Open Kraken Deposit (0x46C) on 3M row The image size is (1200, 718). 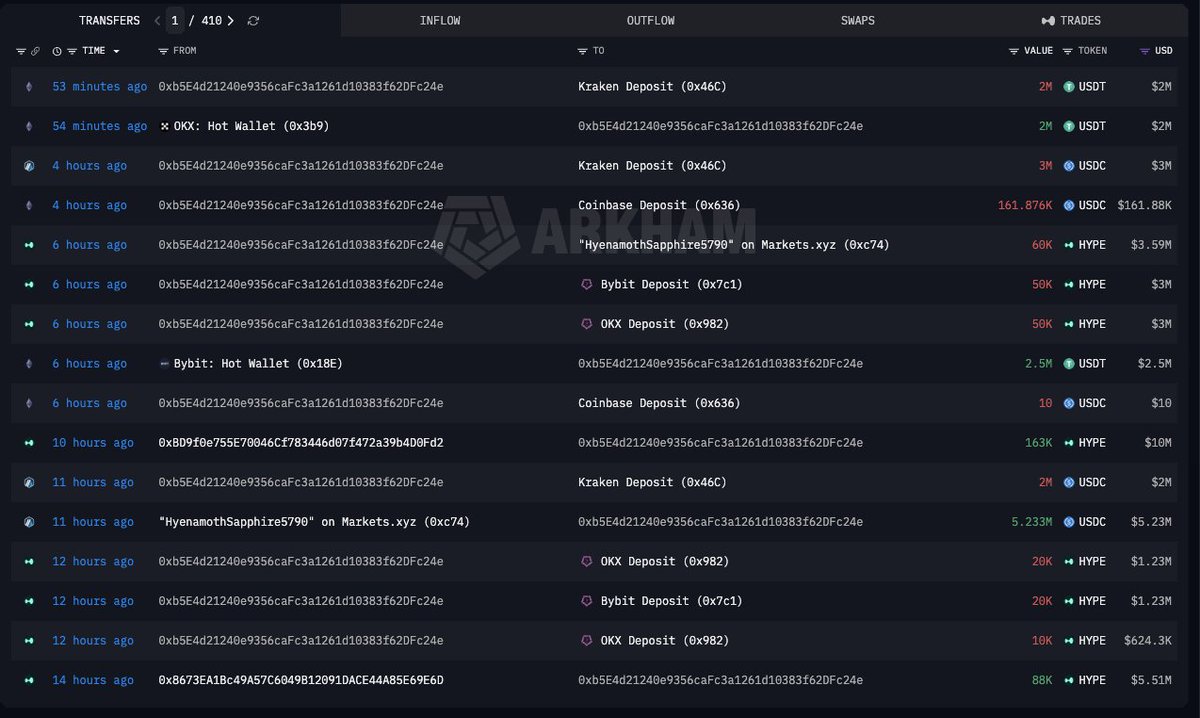pyautogui.click(x=652, y=166)
